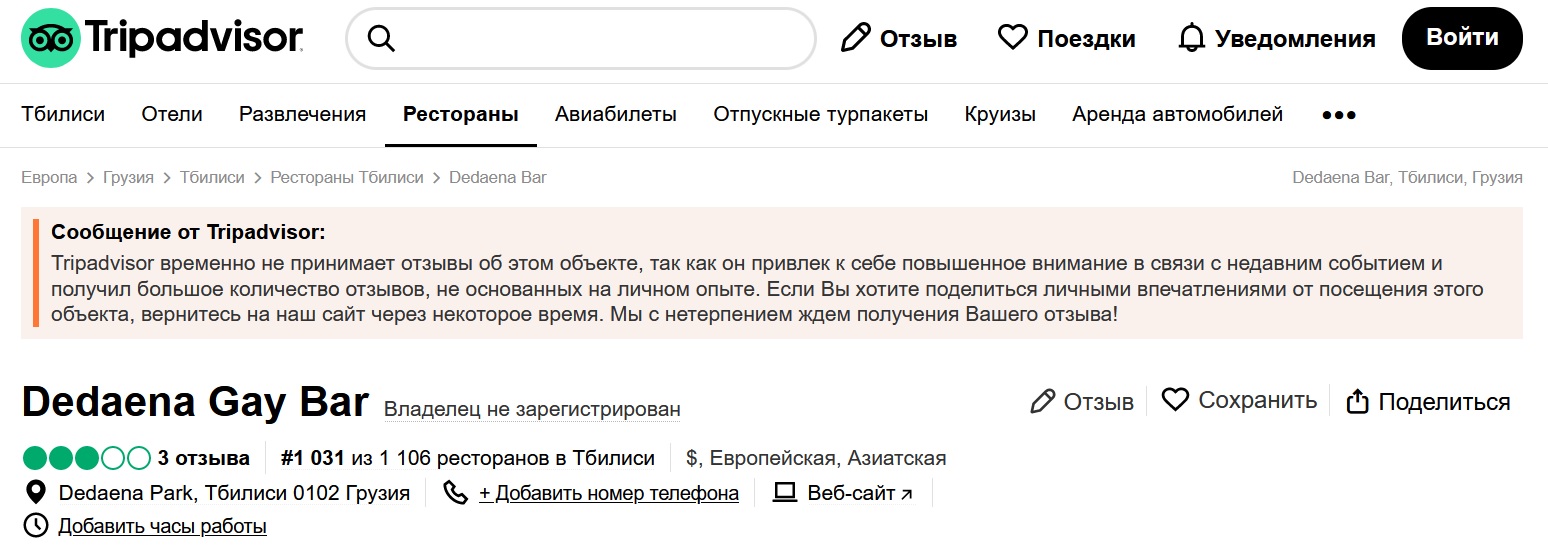
Task: Click the map pin icon beside Dedaena Park
Action: [36, 492]
